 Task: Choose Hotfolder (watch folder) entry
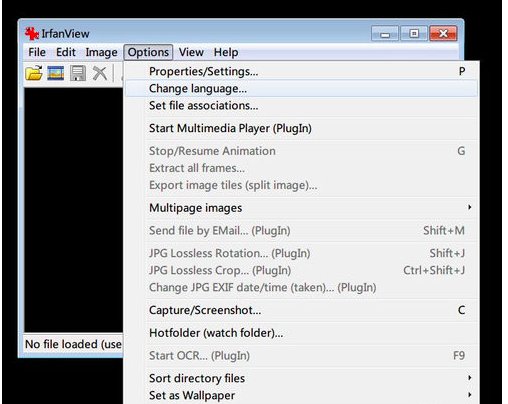pos(302,333)
